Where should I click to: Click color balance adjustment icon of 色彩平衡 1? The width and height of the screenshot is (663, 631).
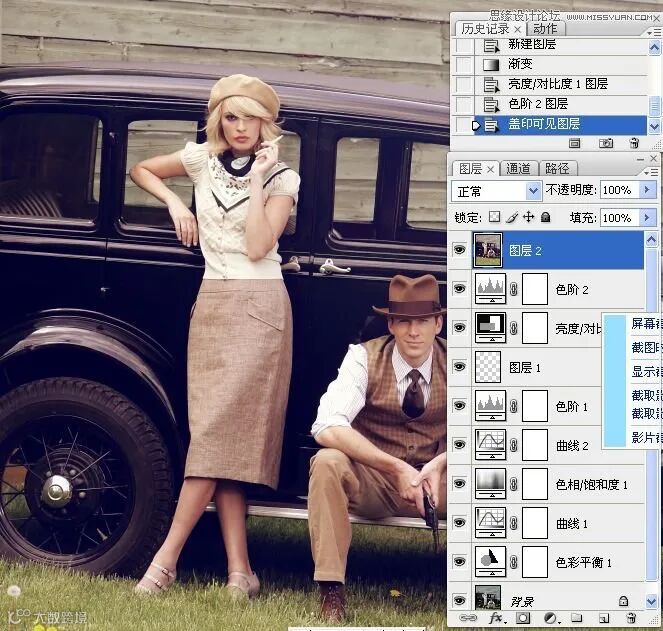click(490, 562)
